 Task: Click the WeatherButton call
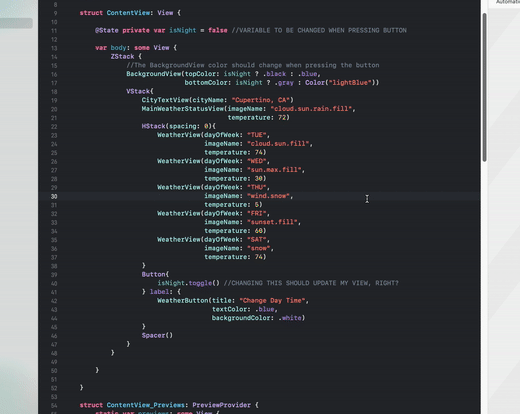click(x=183, y=300)
